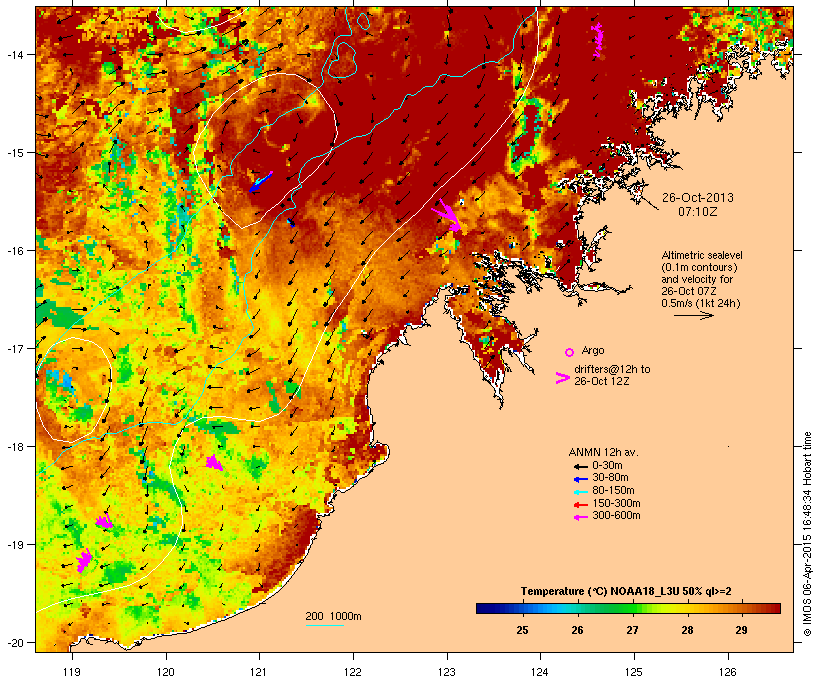This screenshot has width=820, height=680.
Task: Click the magenta Argo circle legend symbol
Action: [569, 352]
